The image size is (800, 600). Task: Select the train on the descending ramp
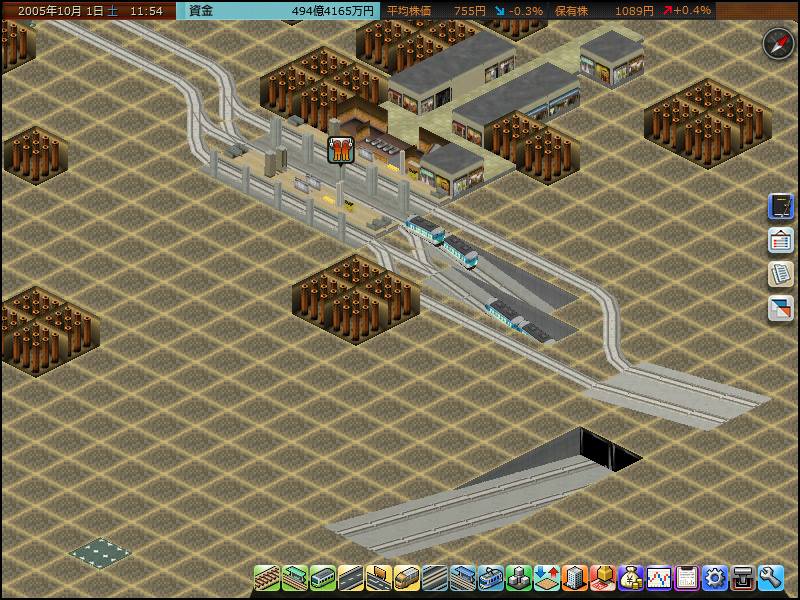coord(518,320)
